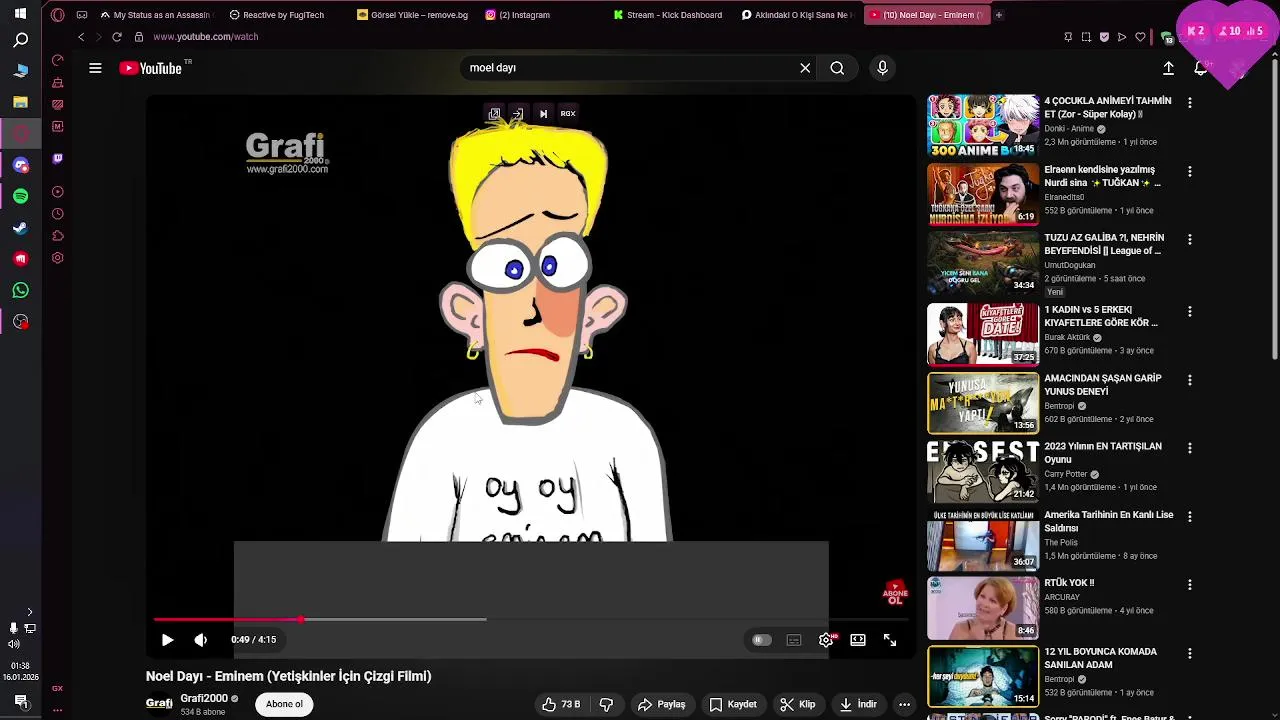Share the video with Paylaş

coord(662,704)
